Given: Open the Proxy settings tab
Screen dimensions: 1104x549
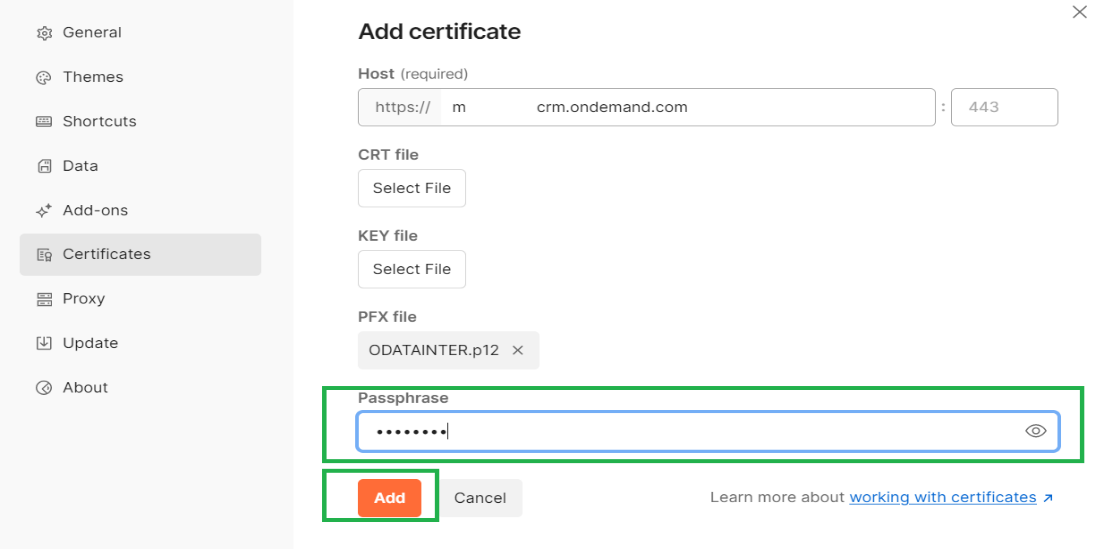Looking at the screenshot, I should point(141,299).
